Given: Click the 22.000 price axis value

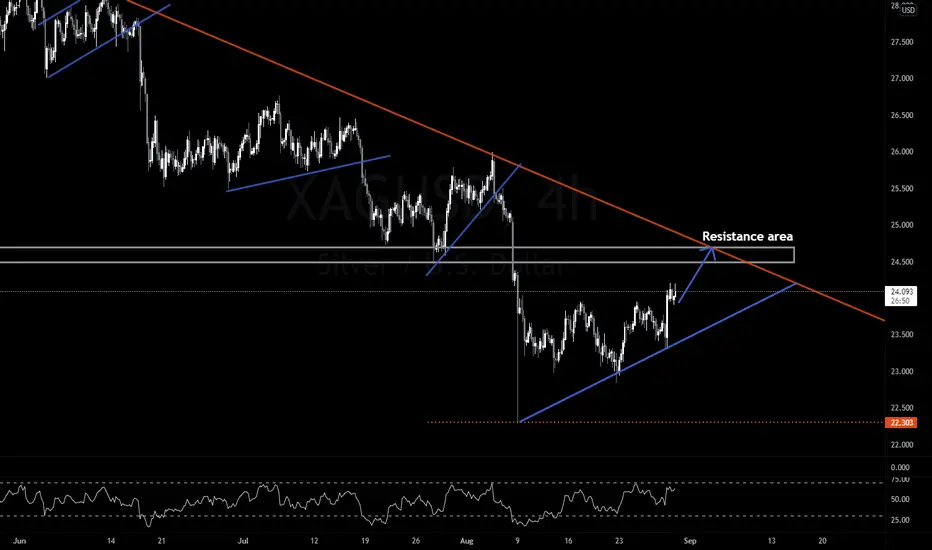Looking at the screenshot, I should tap(902, 445).
